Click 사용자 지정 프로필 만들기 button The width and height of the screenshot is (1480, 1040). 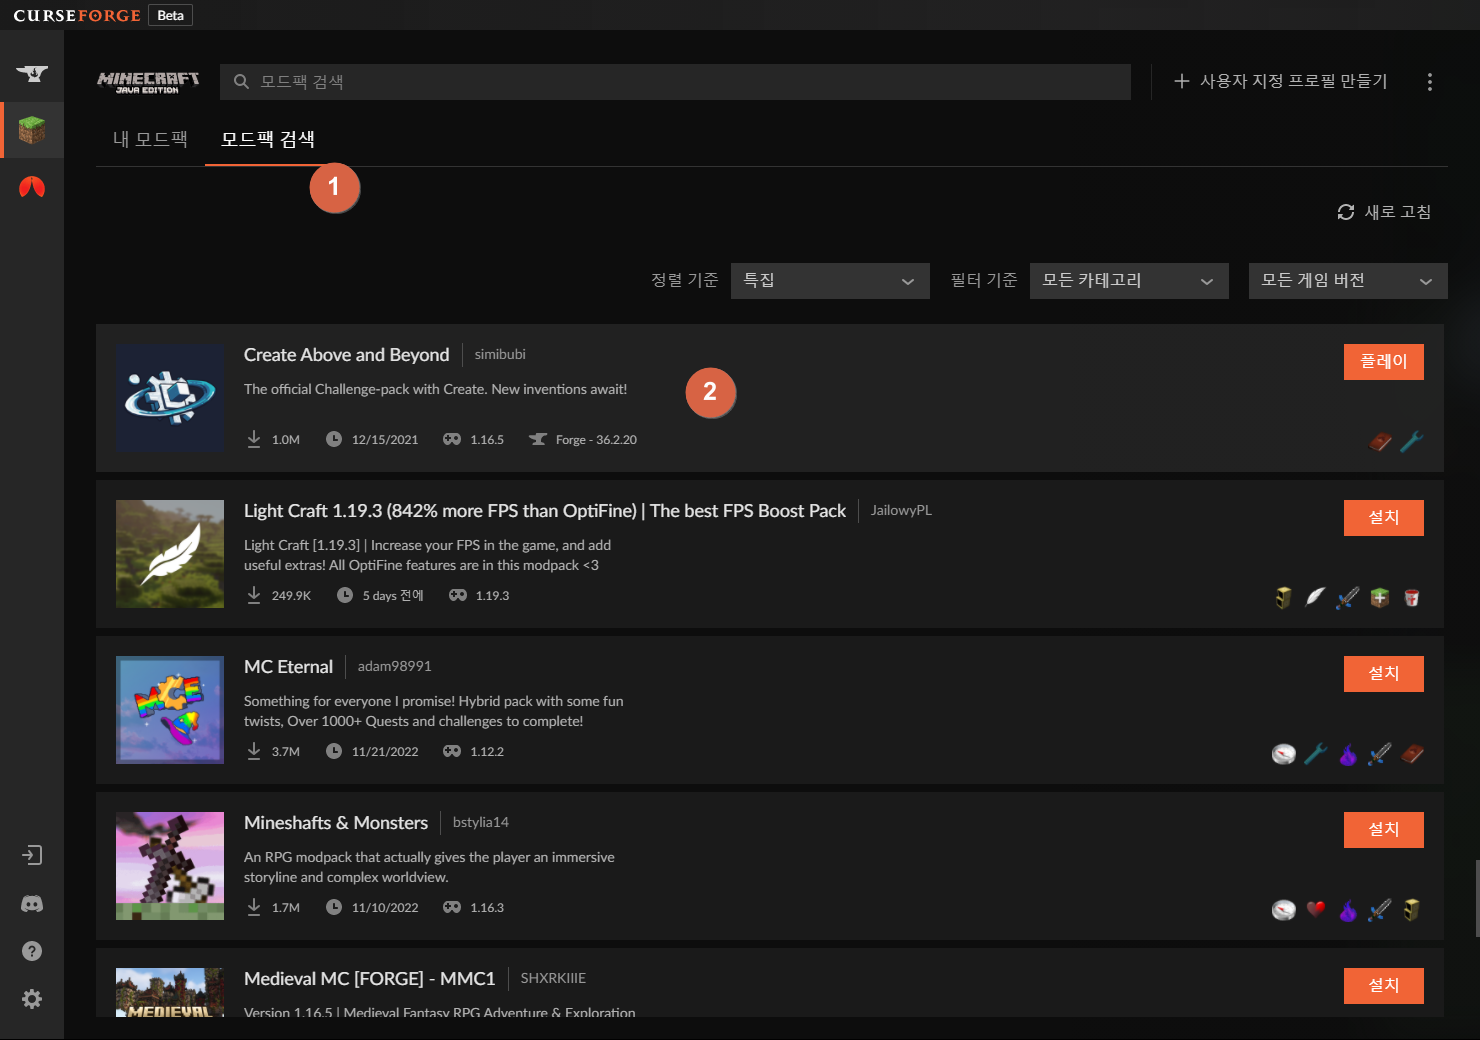pos(1281,81)
